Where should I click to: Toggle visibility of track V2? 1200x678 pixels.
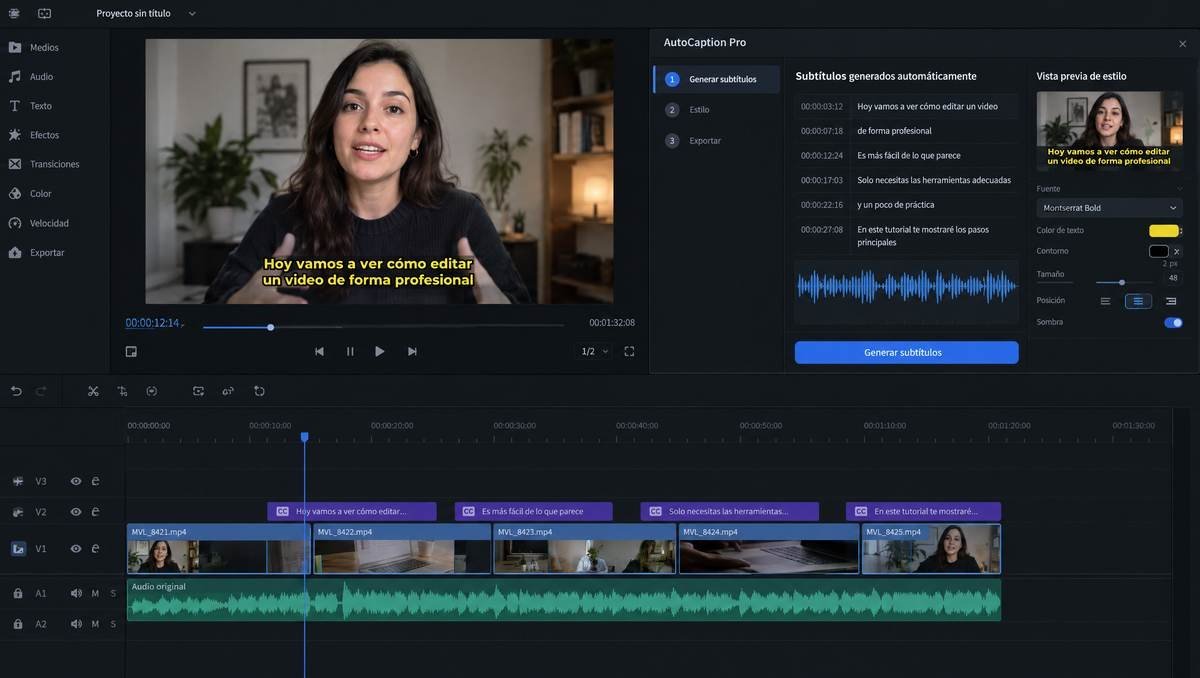75,512
